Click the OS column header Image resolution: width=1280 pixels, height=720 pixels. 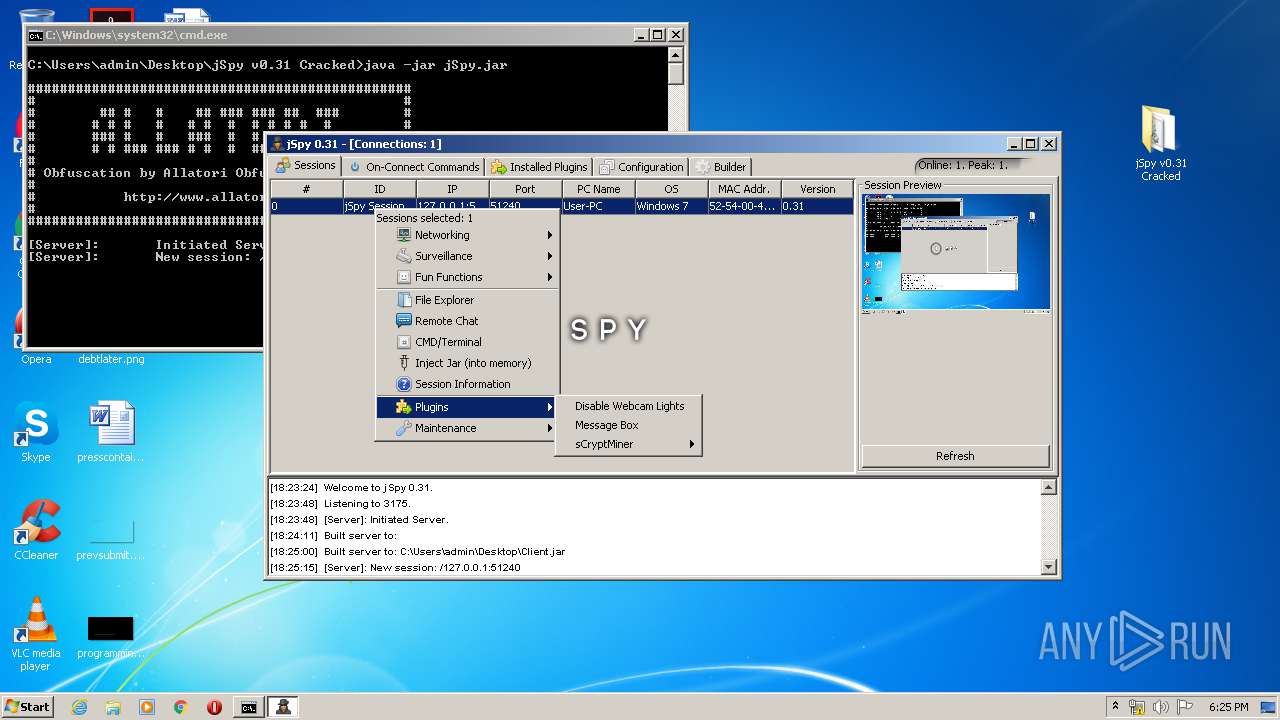(672, 189)
